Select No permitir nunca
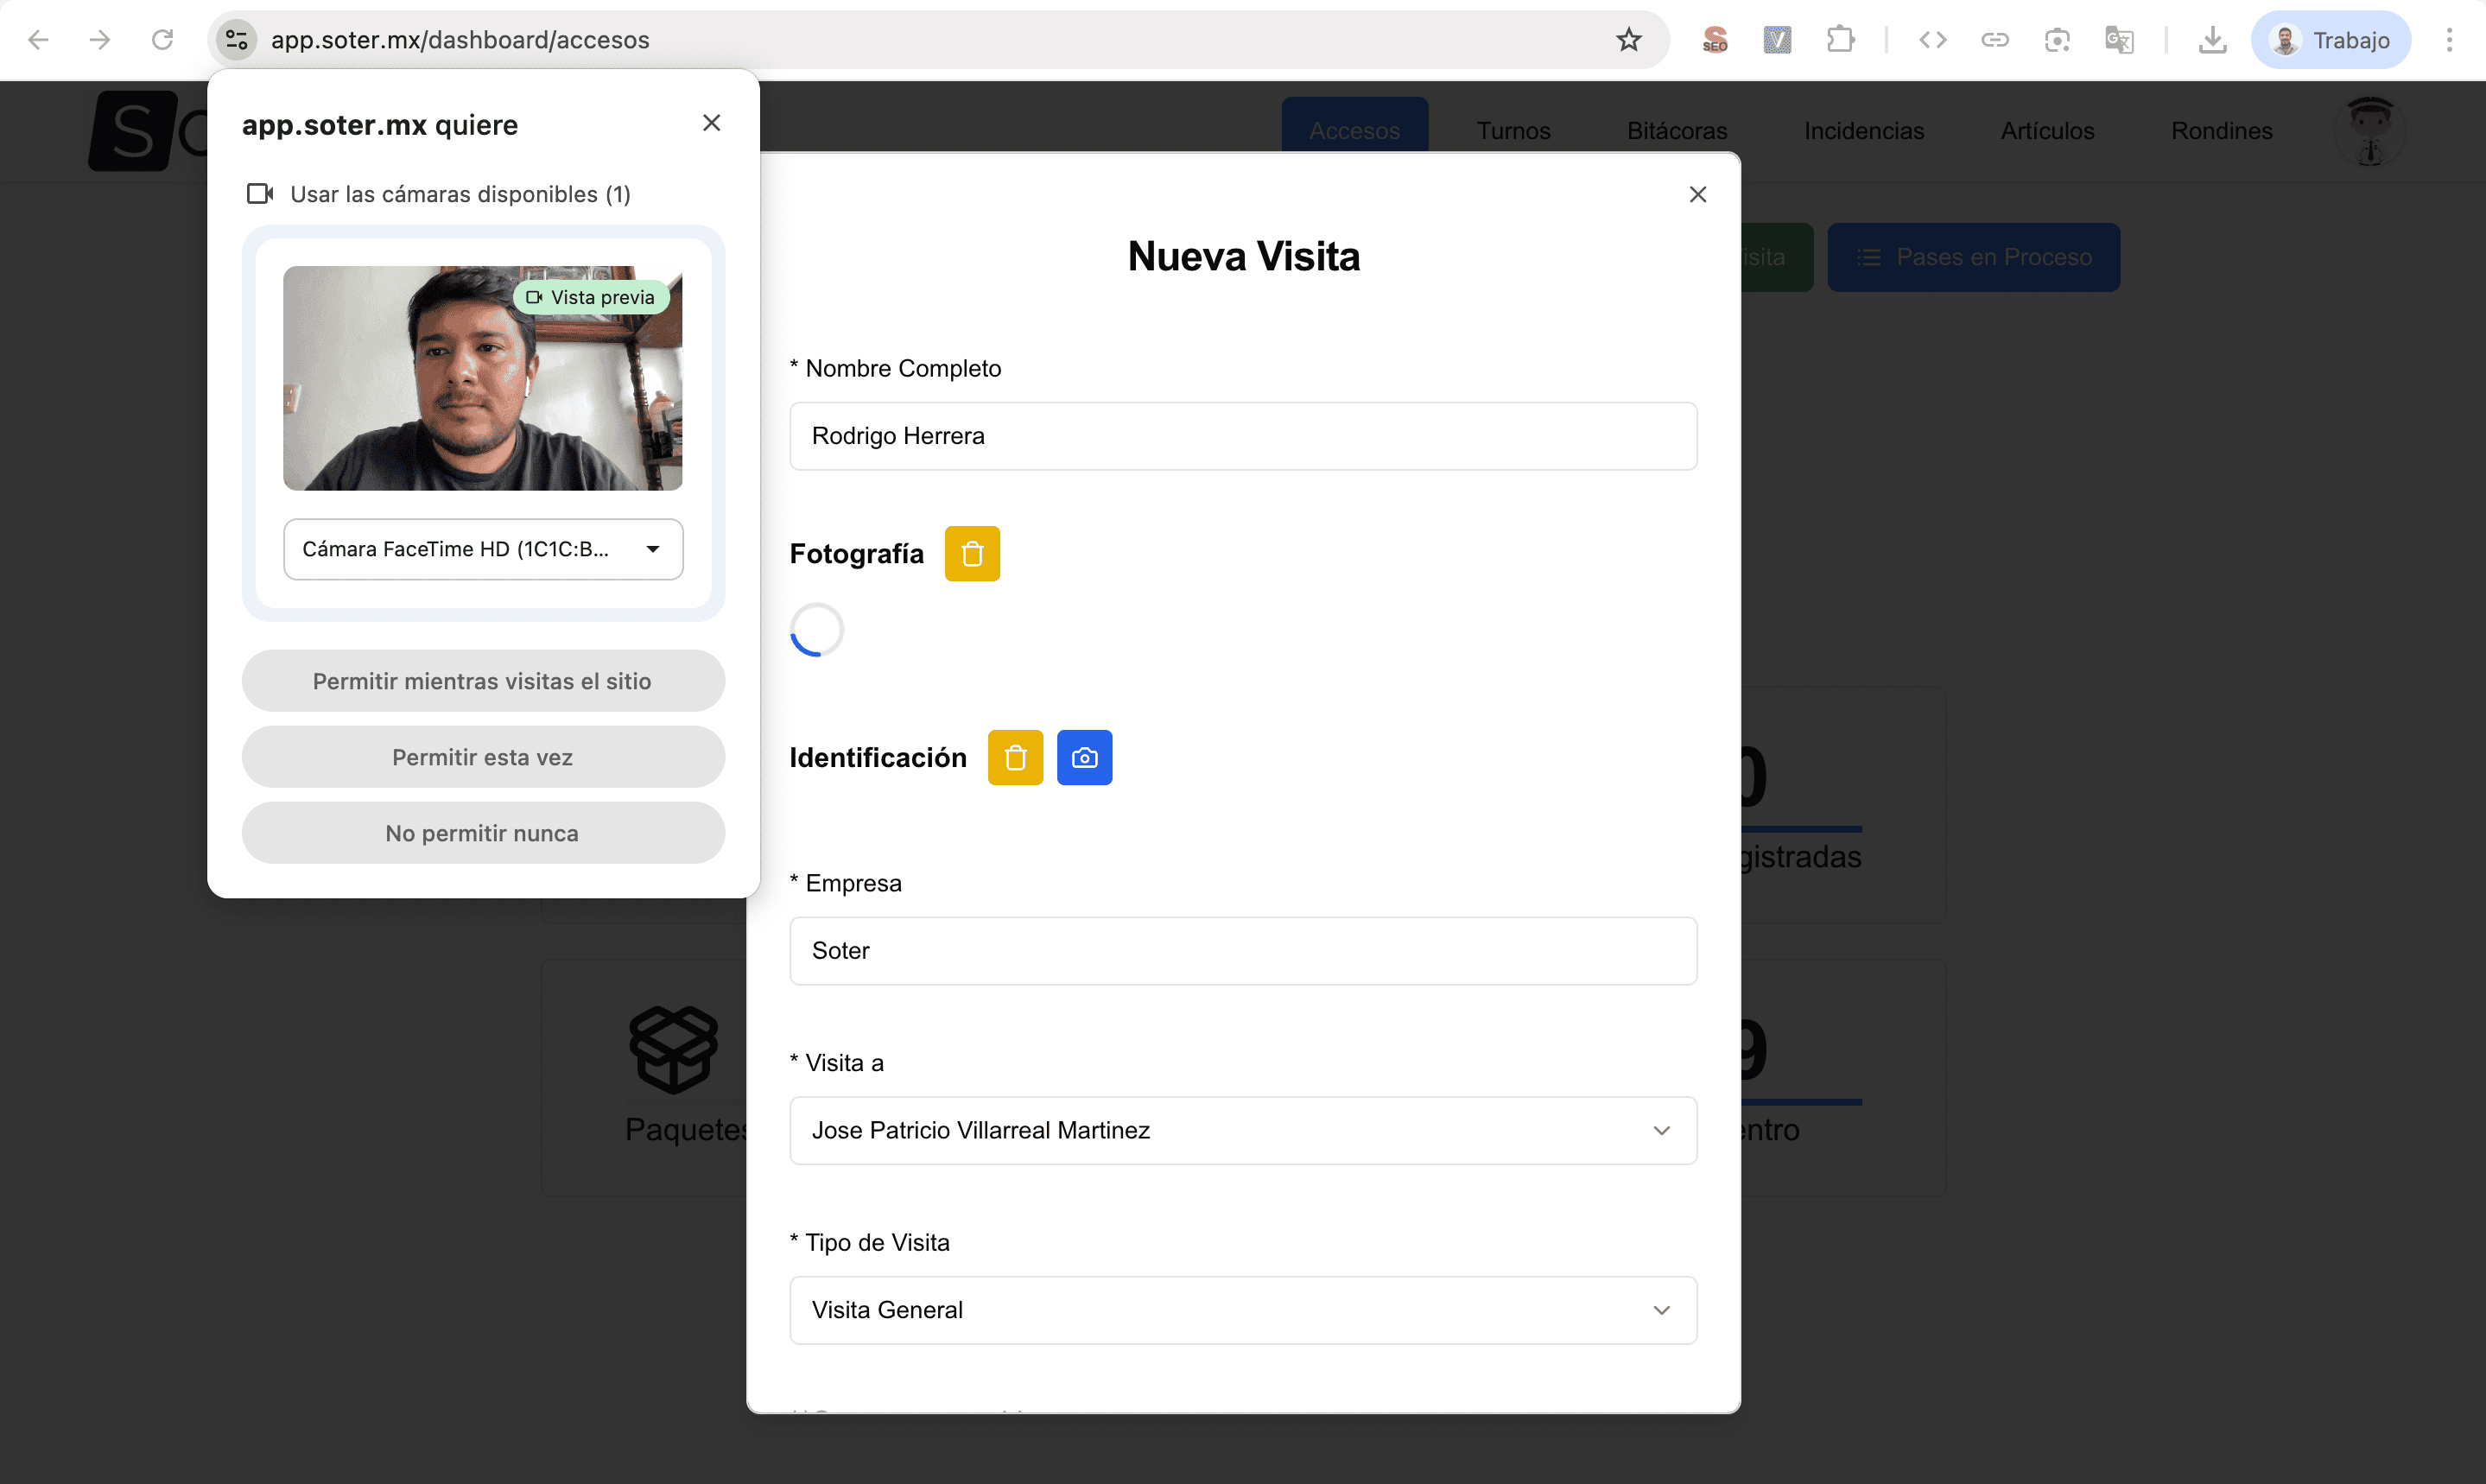 coord(482,833)
